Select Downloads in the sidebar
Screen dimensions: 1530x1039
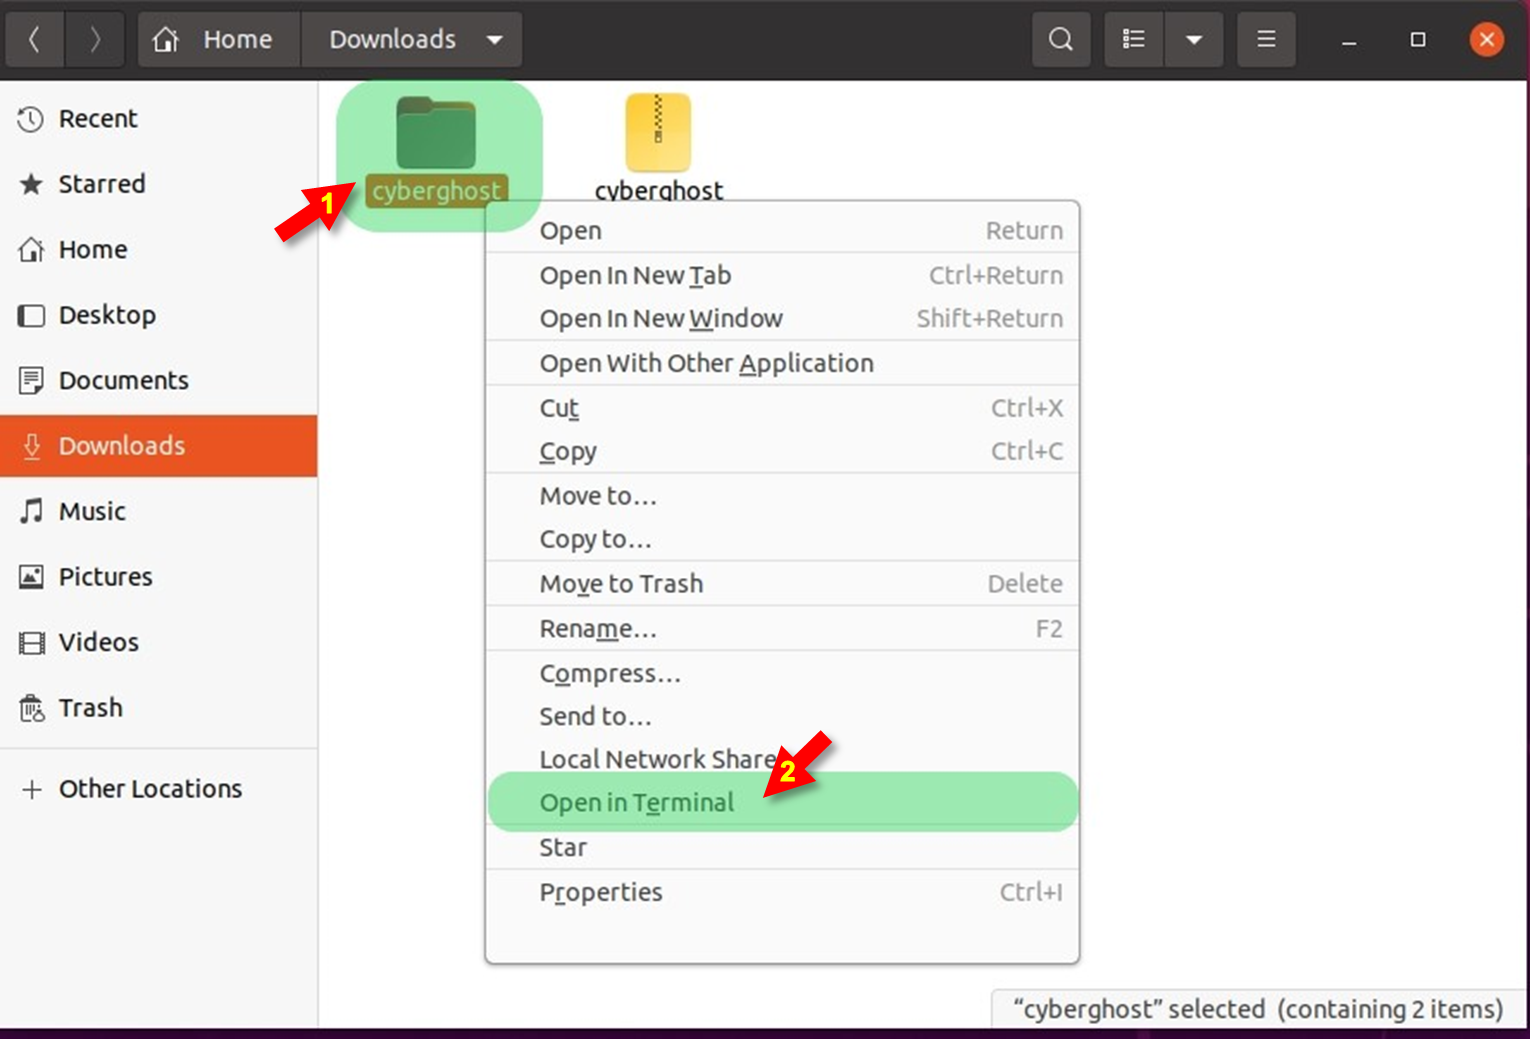pos(159,446)
